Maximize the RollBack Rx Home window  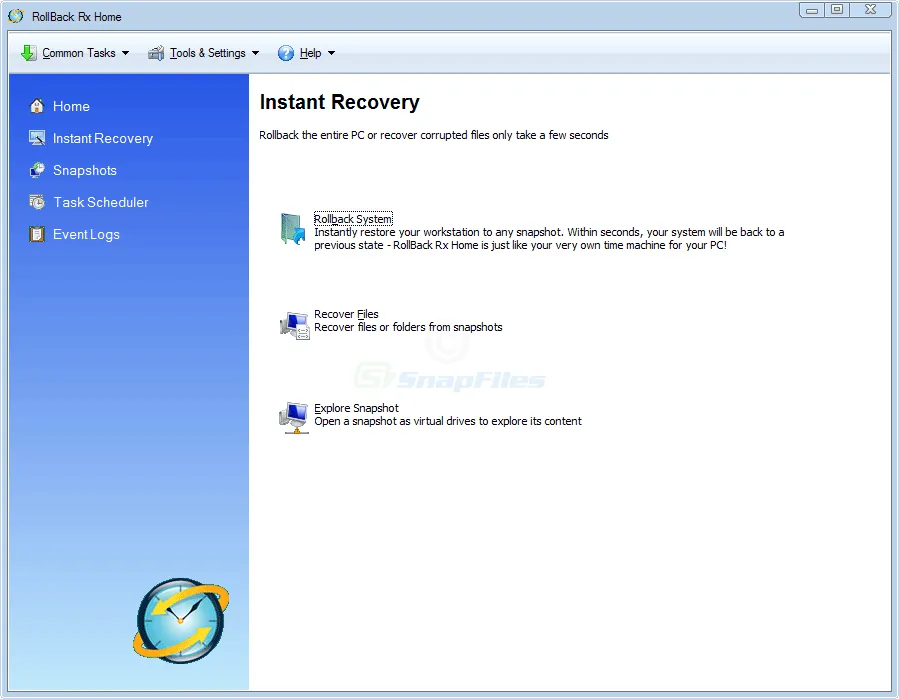tap(837, 10)
